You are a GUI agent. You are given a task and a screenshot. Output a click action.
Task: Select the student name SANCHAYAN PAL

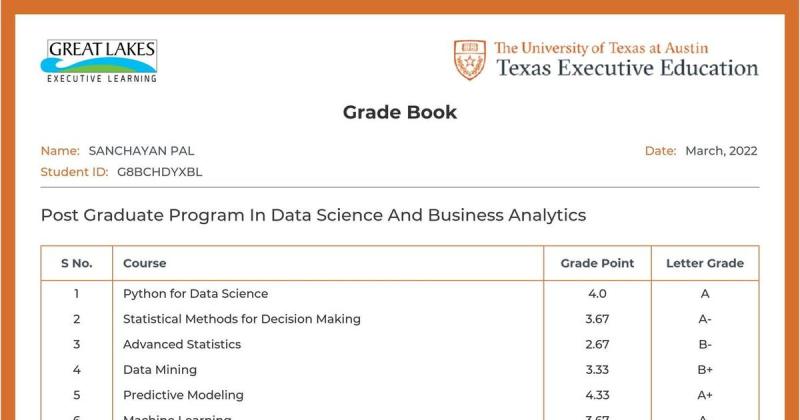tap(141, 151)
